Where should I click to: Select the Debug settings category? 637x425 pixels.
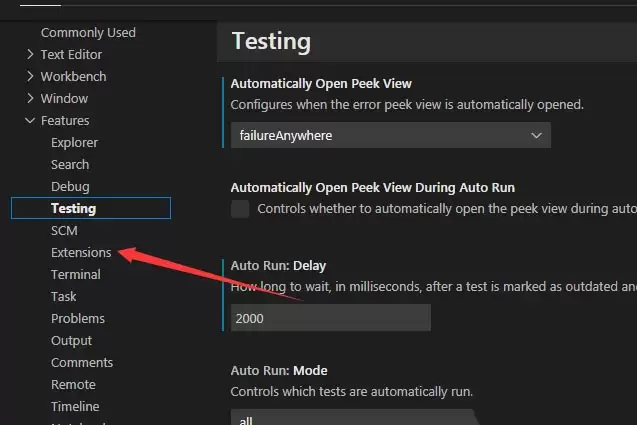[x=70, y=186]
